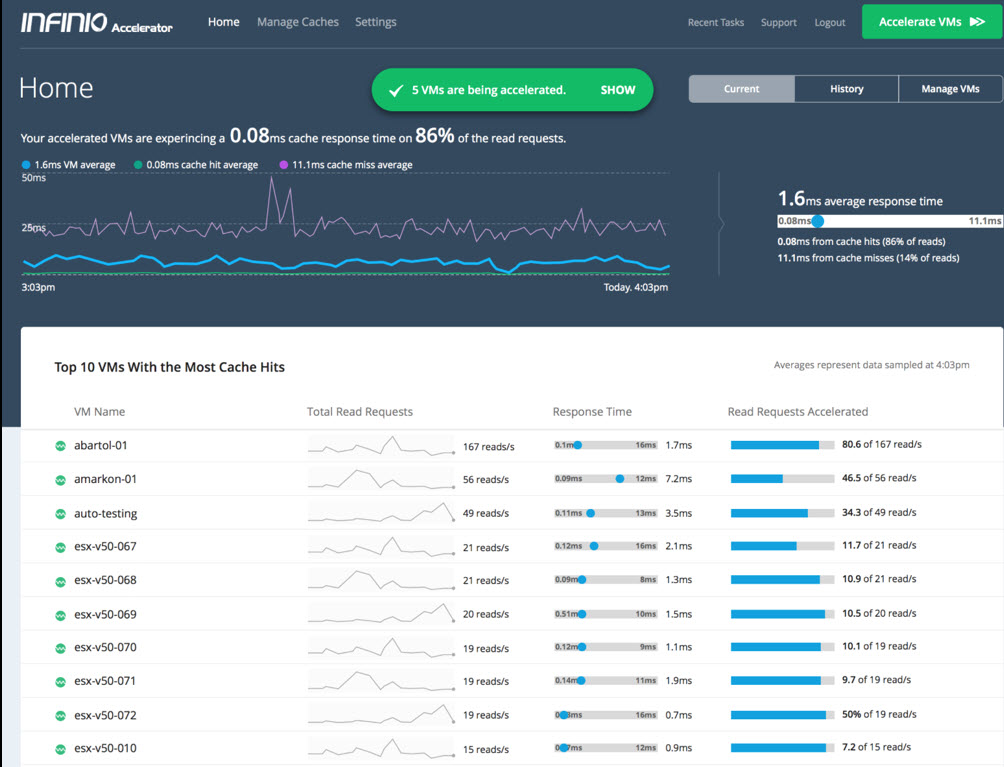Viewport: 1004px width, 767px height.
Task: Go to Settings in top navigation
Action: tap(376, 22)
